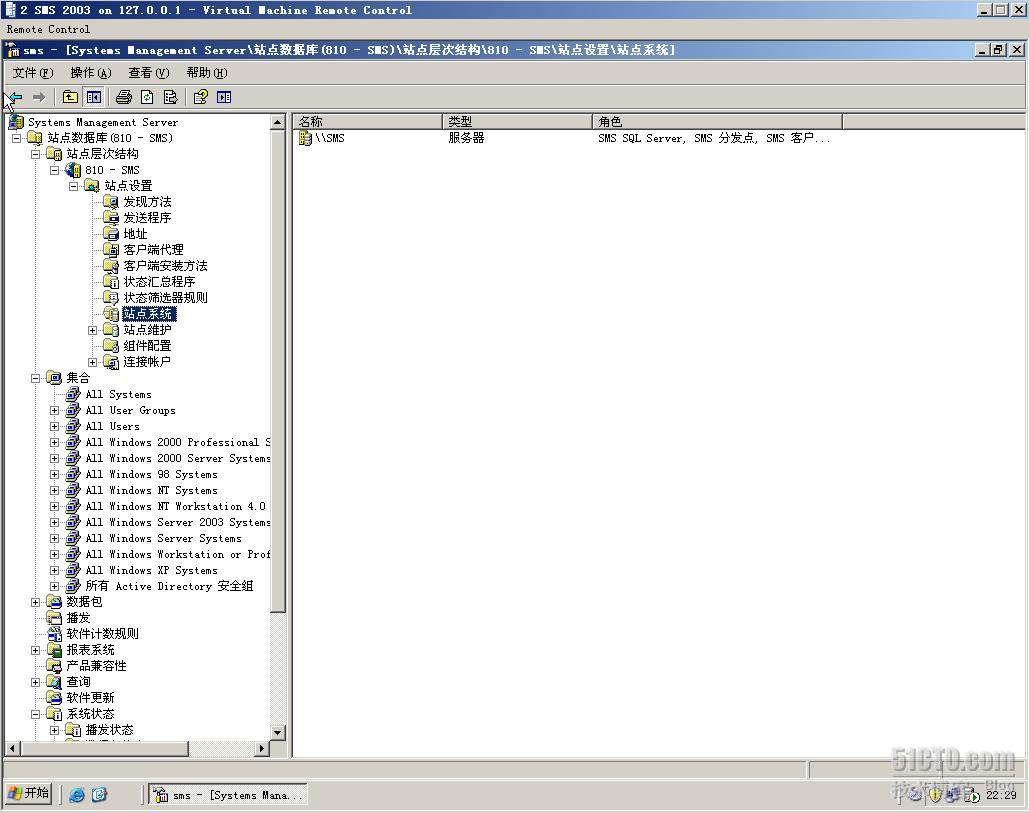Click the 服务器 type cell
1029x813 pixels.
[x=467, y=138]
